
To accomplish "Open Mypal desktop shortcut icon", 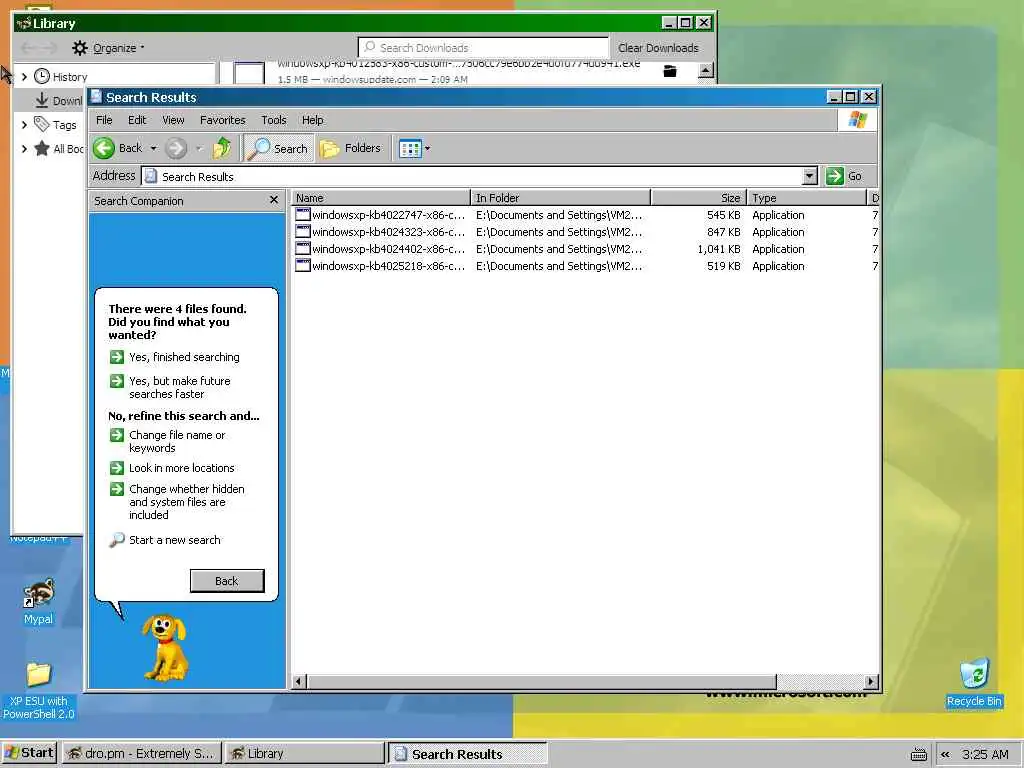I will [39, 593].
